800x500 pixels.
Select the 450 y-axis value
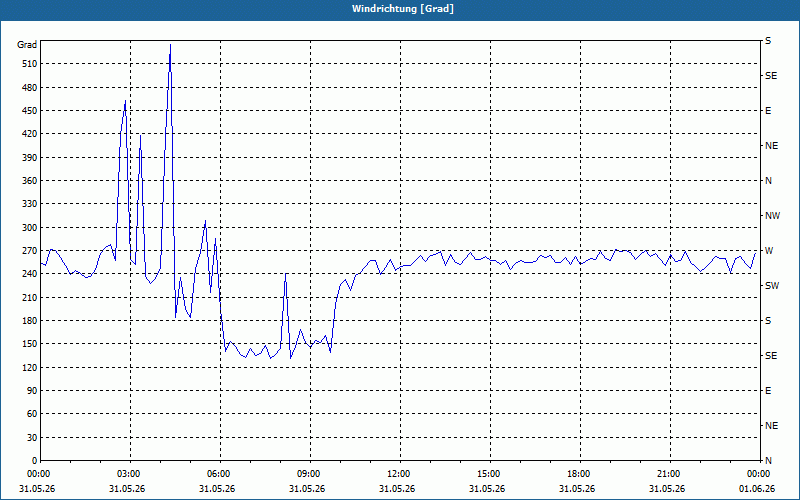point(30,111)
